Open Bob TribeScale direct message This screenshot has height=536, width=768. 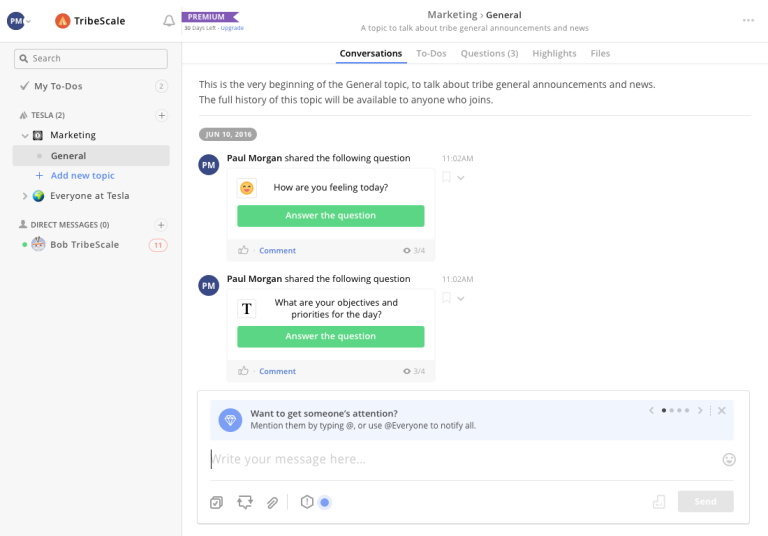[85, 244]
